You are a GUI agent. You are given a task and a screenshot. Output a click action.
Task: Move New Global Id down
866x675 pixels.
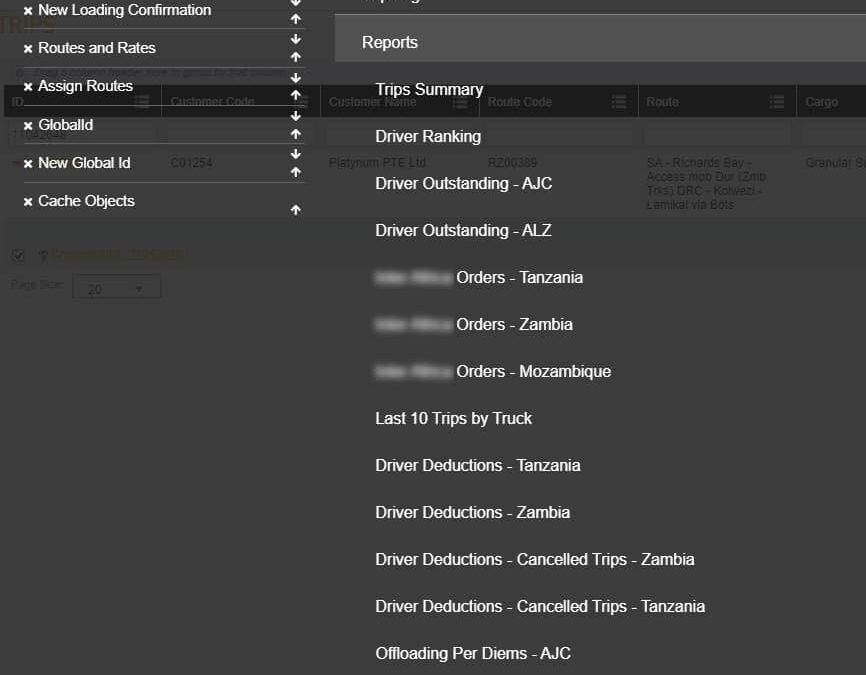tap(296, 154)
